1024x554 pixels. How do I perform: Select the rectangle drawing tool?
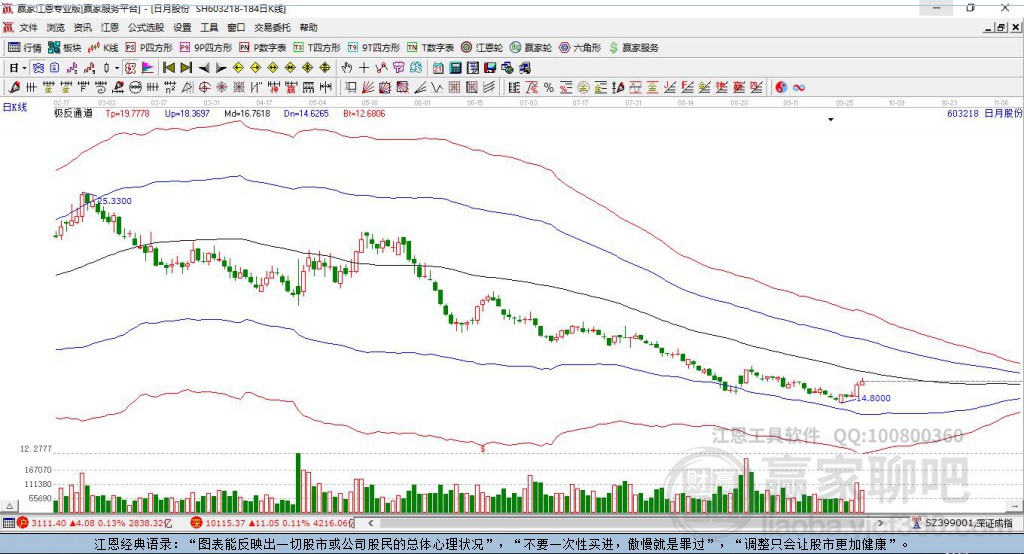click(x=351, y=87)
